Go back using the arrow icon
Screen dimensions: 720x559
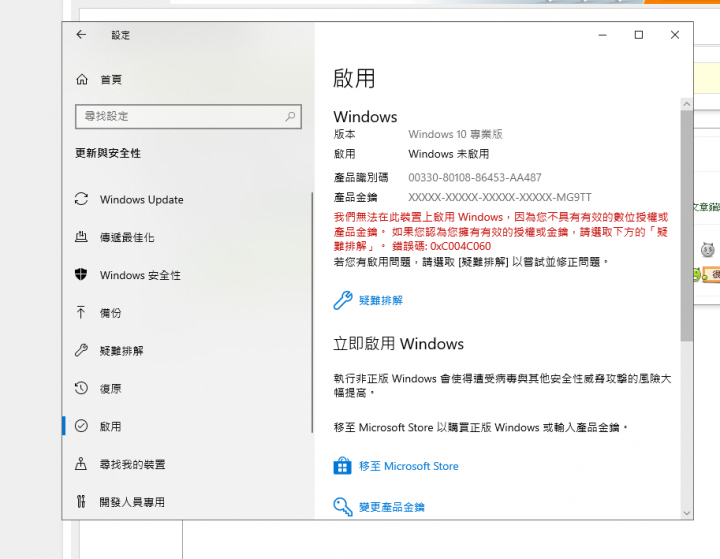(x=81, y=34)
